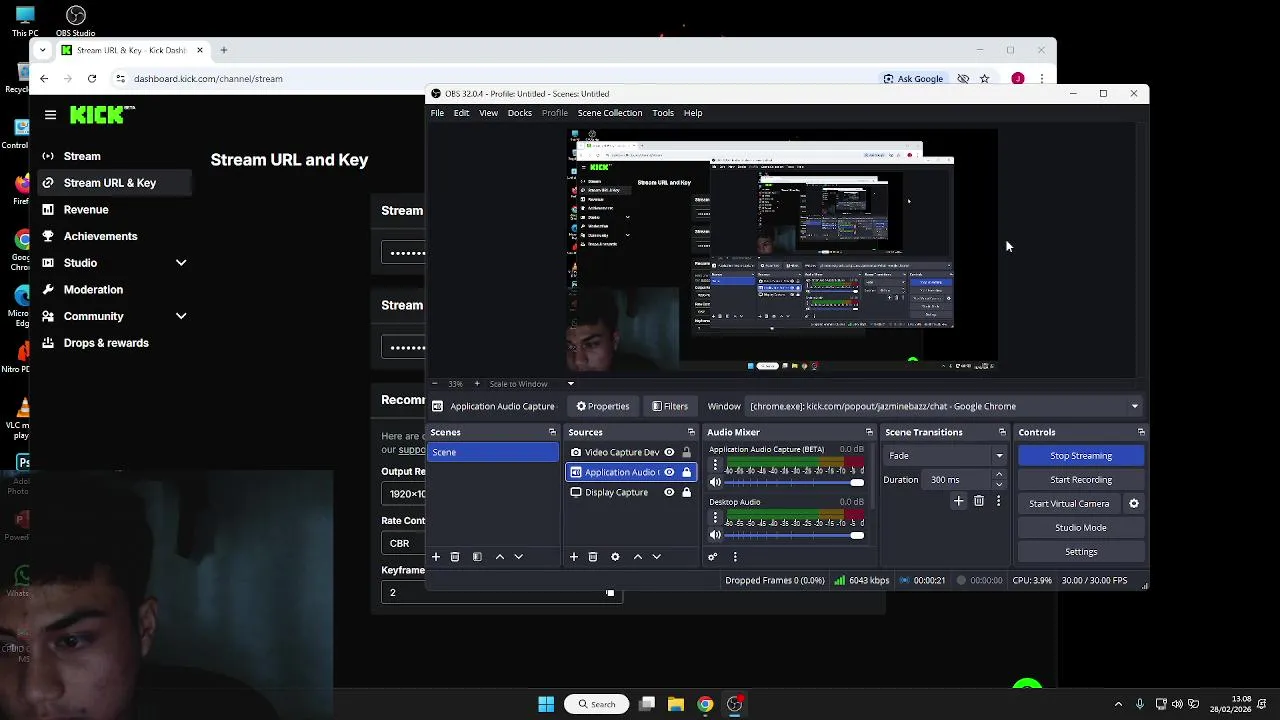Hide Display Capture source
The width and height of the screenshot is (1280, 720).
(669, 492)
